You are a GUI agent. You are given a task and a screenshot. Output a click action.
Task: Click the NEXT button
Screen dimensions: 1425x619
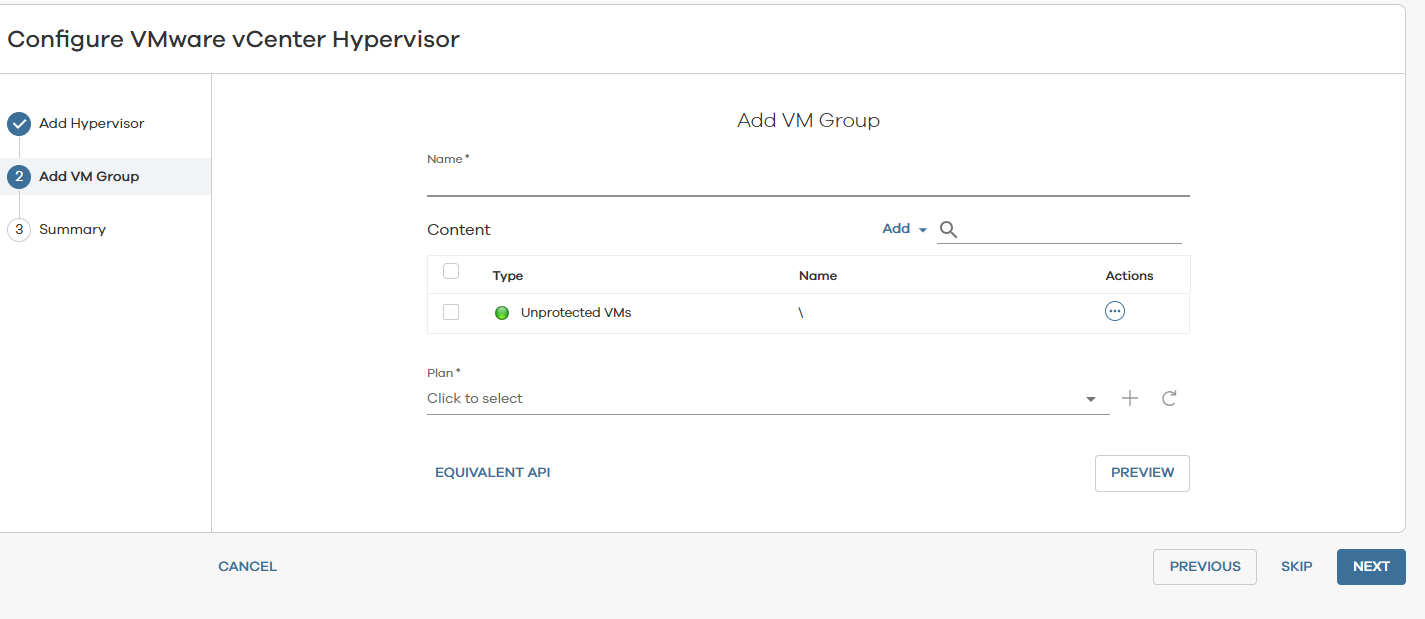pos(1370,566)
